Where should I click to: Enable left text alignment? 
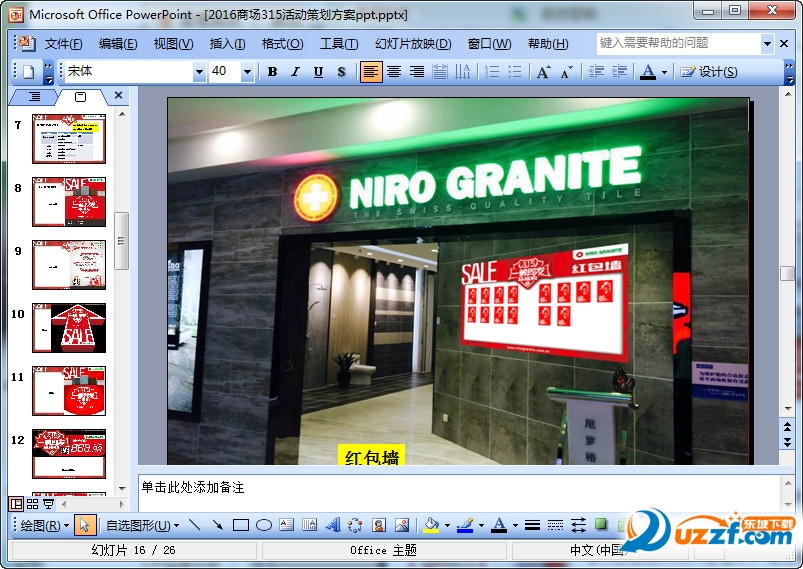coord(370,72)
